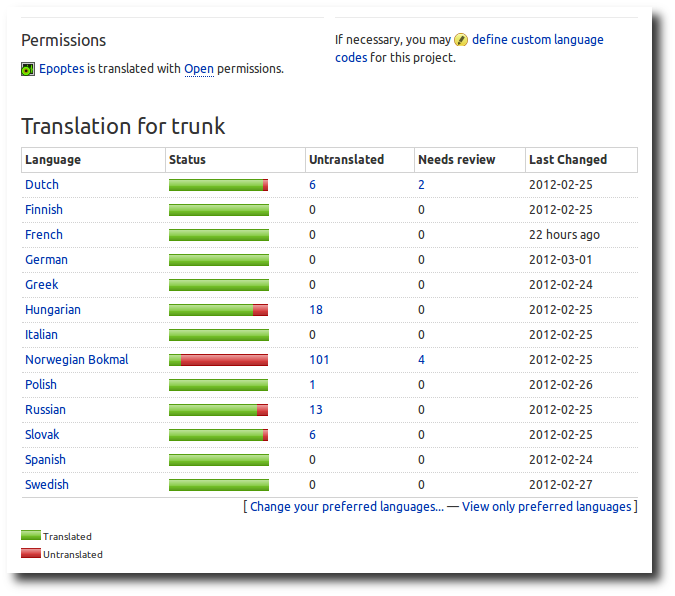675x596 pixels.
Task: Click the Norwegian Bokmal status progress bar
Action: point(218,360)
